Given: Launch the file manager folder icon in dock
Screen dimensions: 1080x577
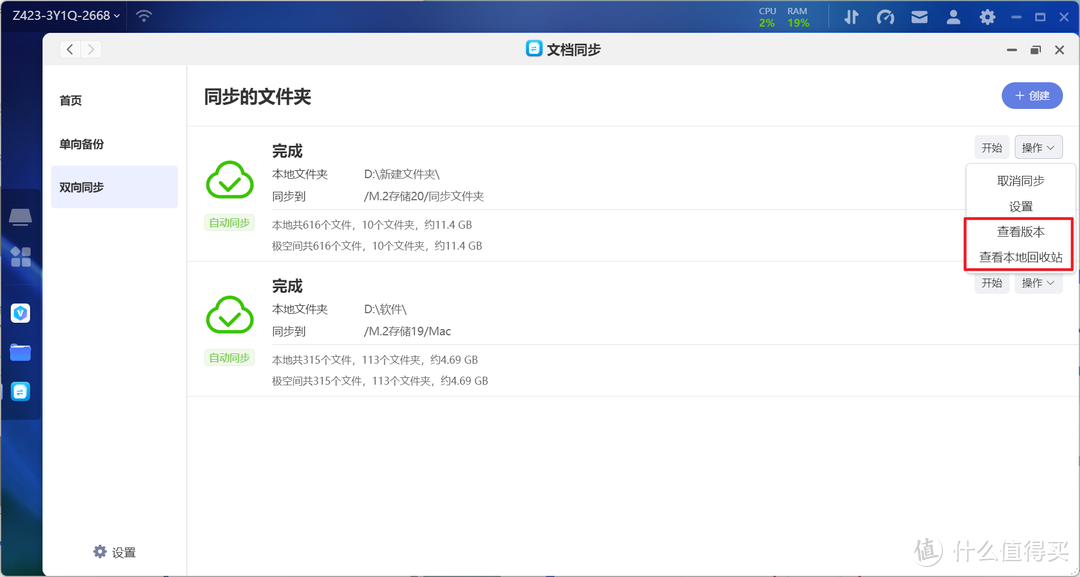Looking at the screenshot, I should (x=21, y=351).
